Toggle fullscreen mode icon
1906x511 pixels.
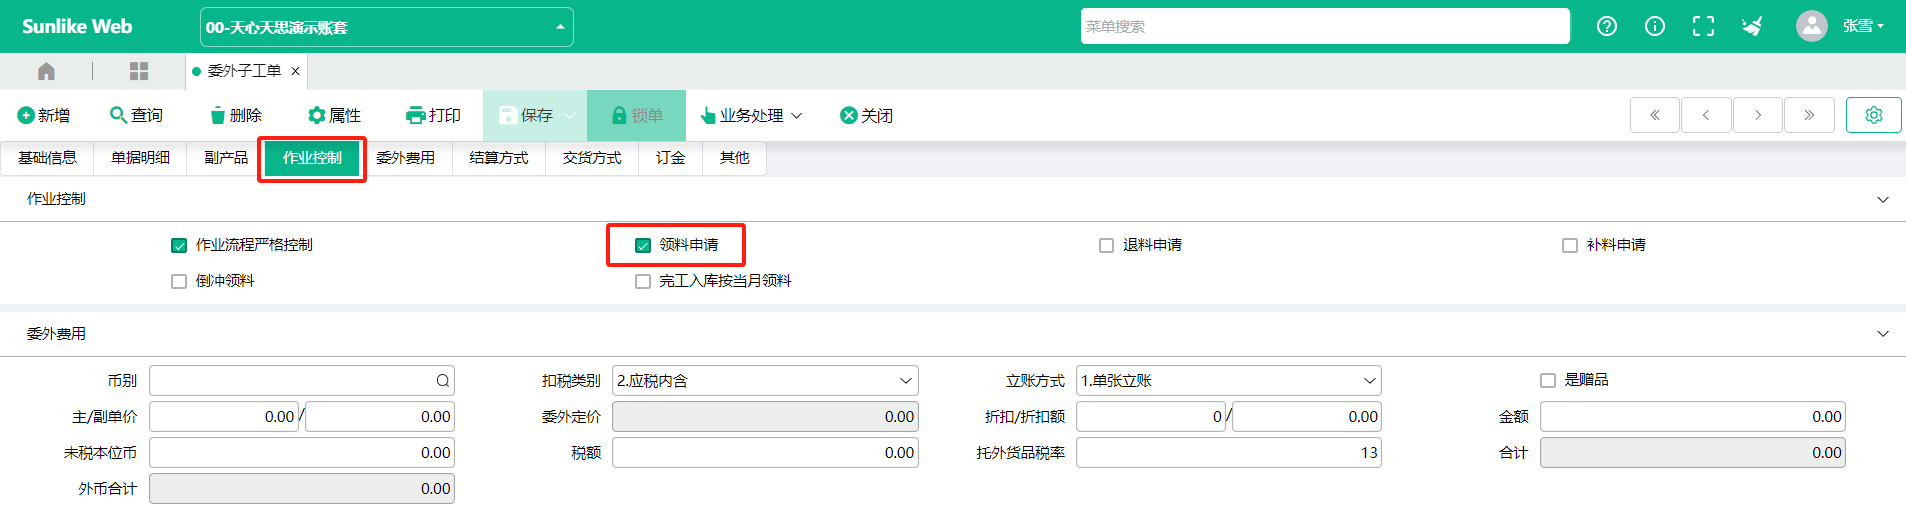tap(1703, 27)
